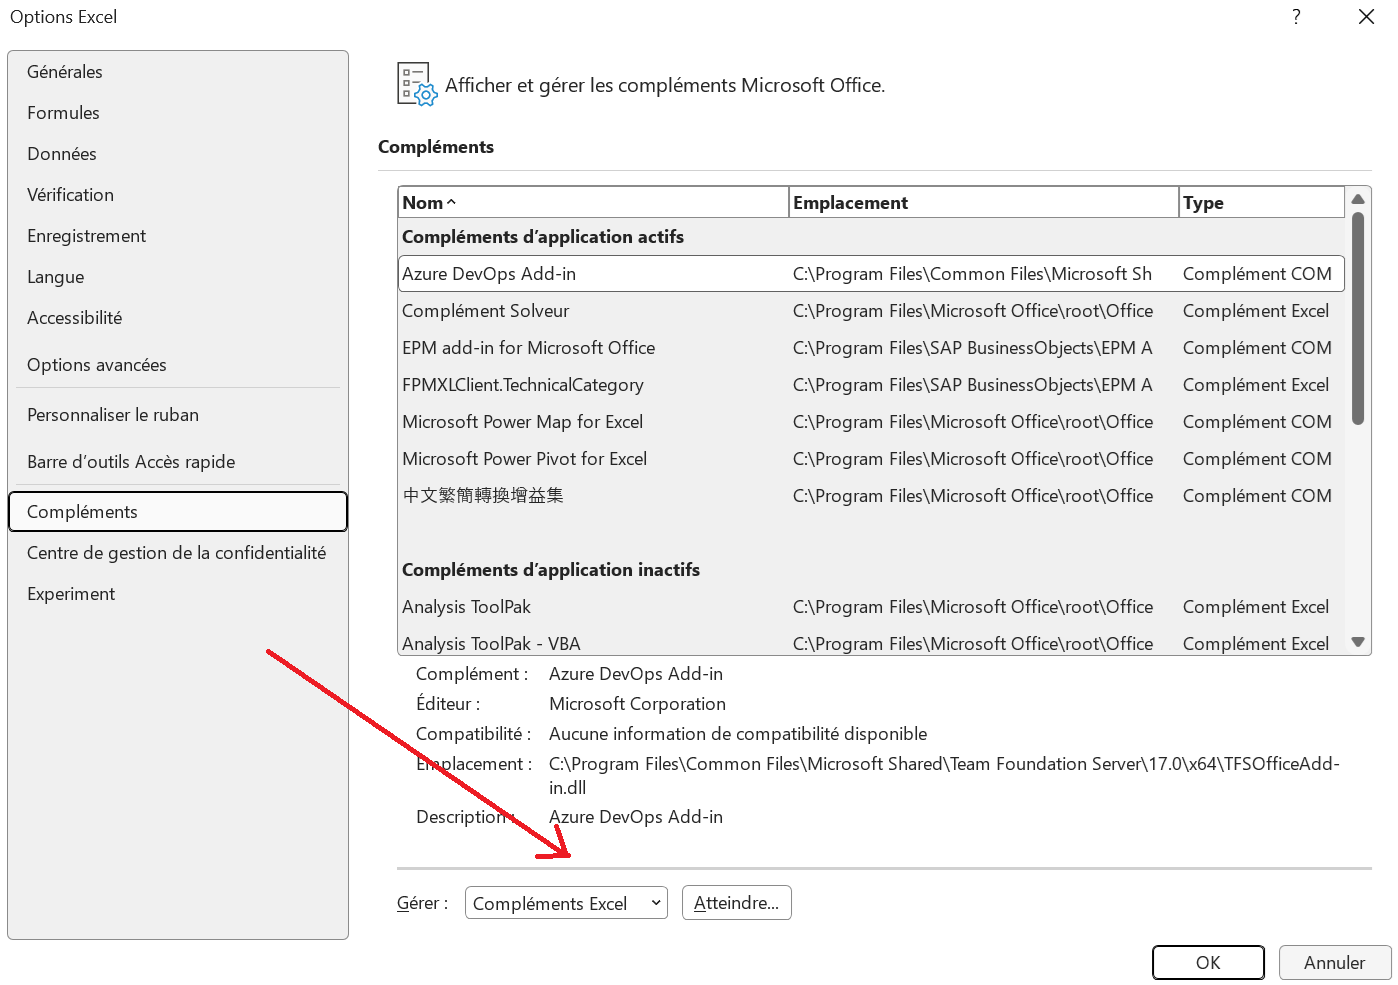Close the Options Excel dialog
This screenshot has width=1398, height=985.
click(1366, 17)
